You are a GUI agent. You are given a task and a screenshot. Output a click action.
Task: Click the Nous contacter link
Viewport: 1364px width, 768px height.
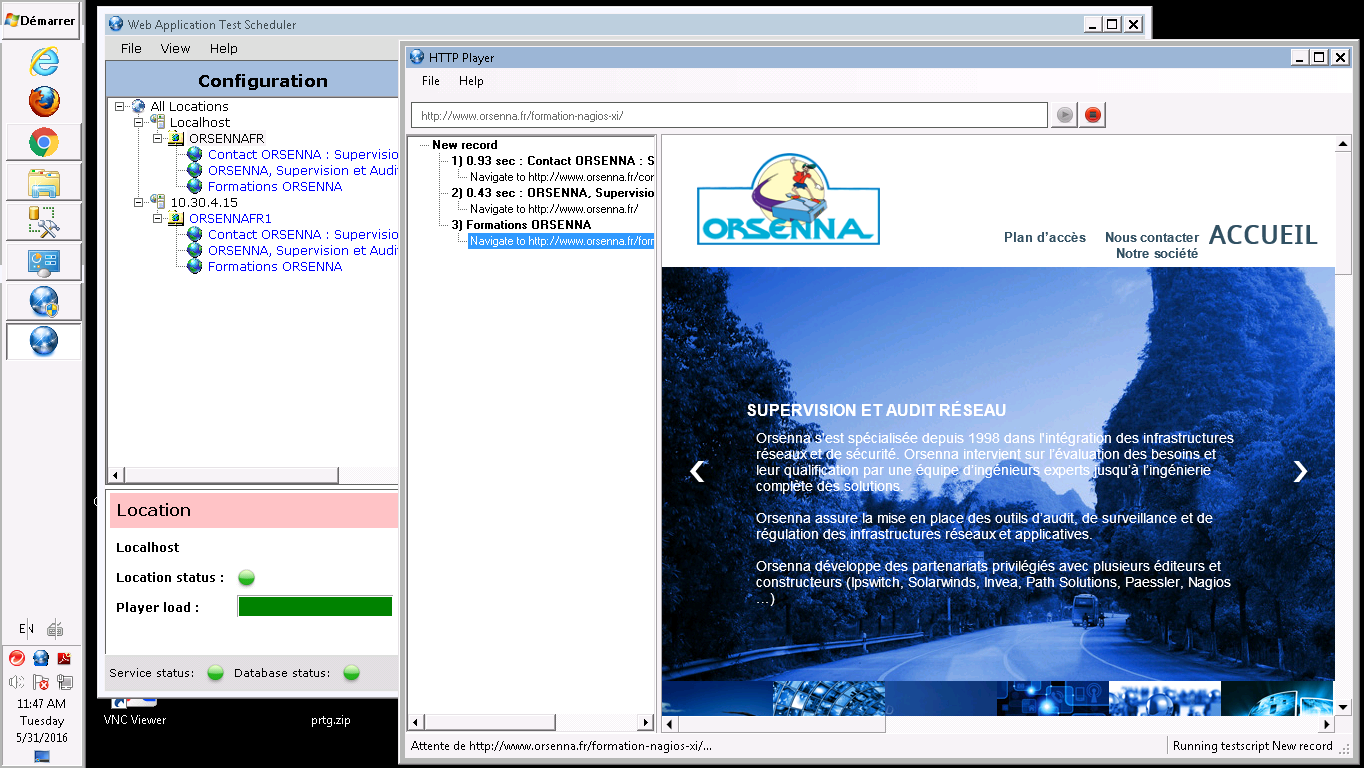pos(1152,237)
